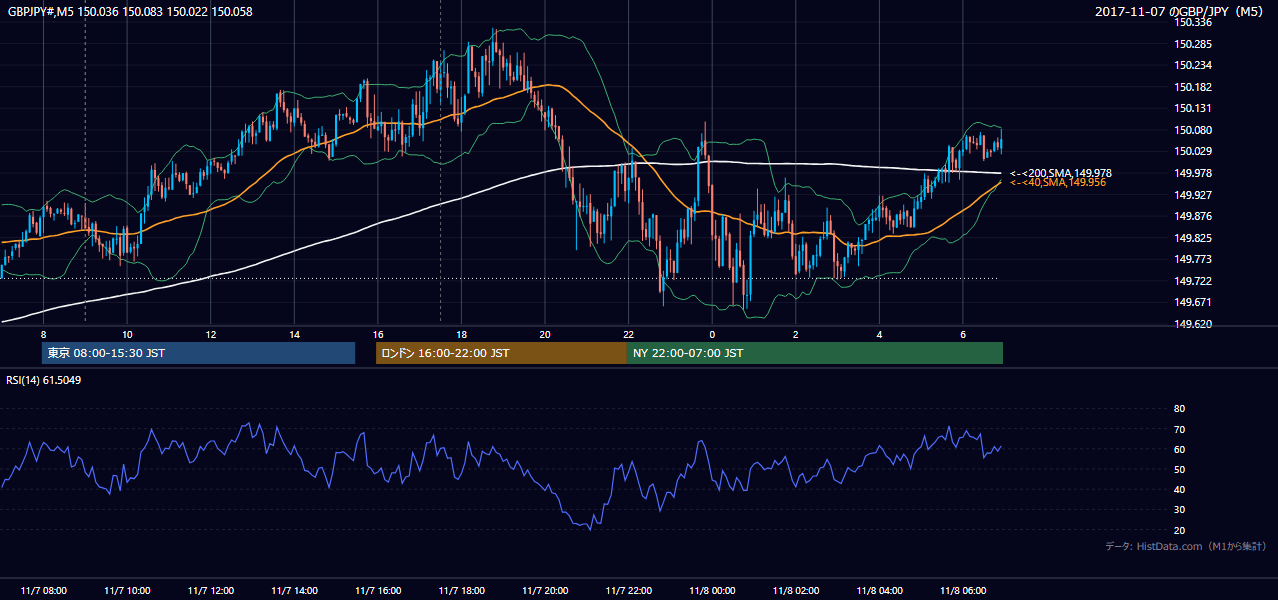Click the 150.080 price axis label

(x=1194, y=130)
